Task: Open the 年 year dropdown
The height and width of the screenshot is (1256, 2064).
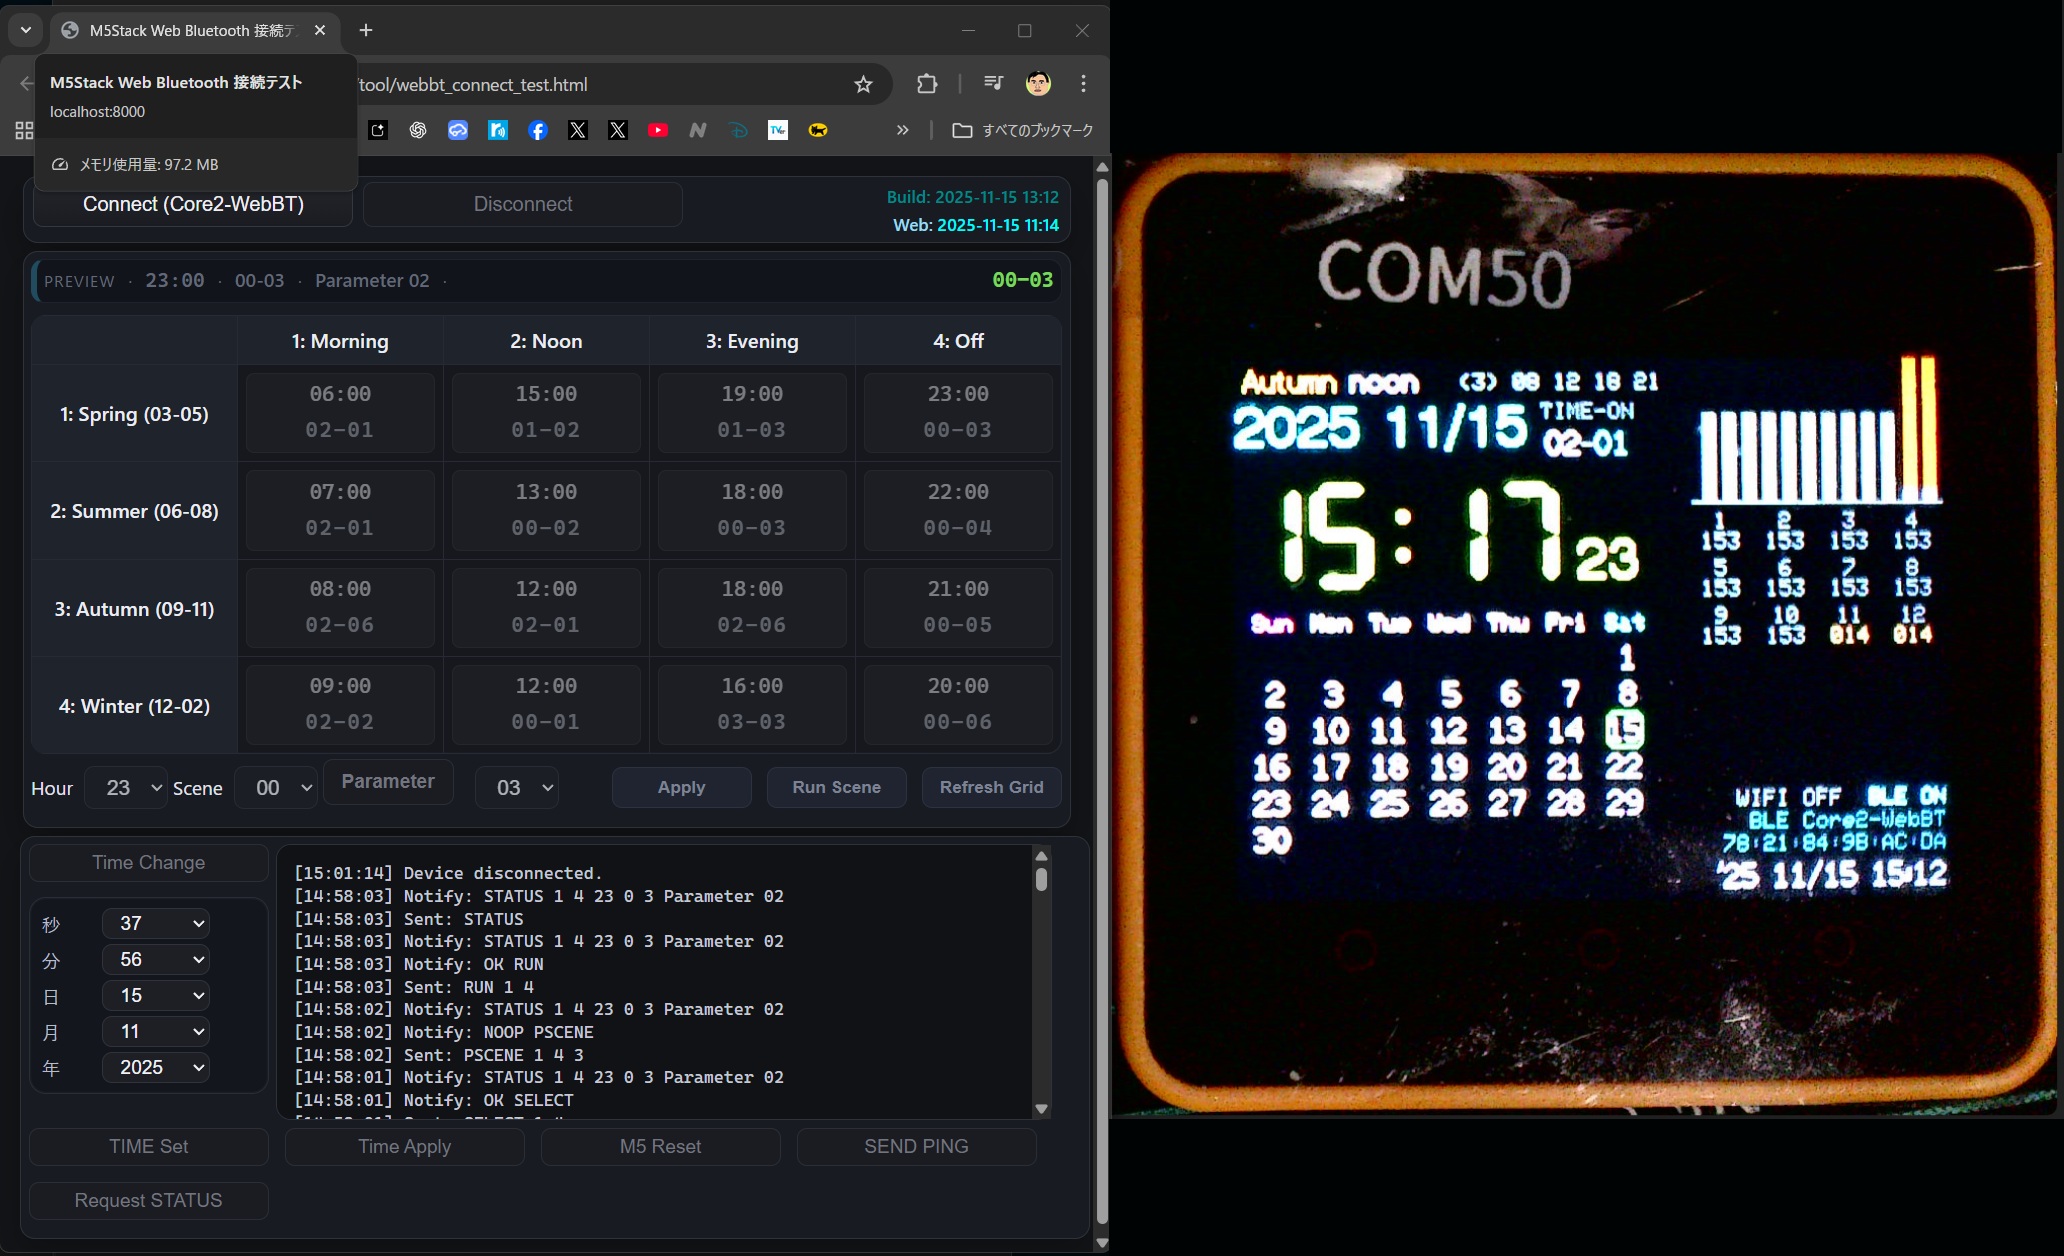Action: click(x=155, y=1067)
